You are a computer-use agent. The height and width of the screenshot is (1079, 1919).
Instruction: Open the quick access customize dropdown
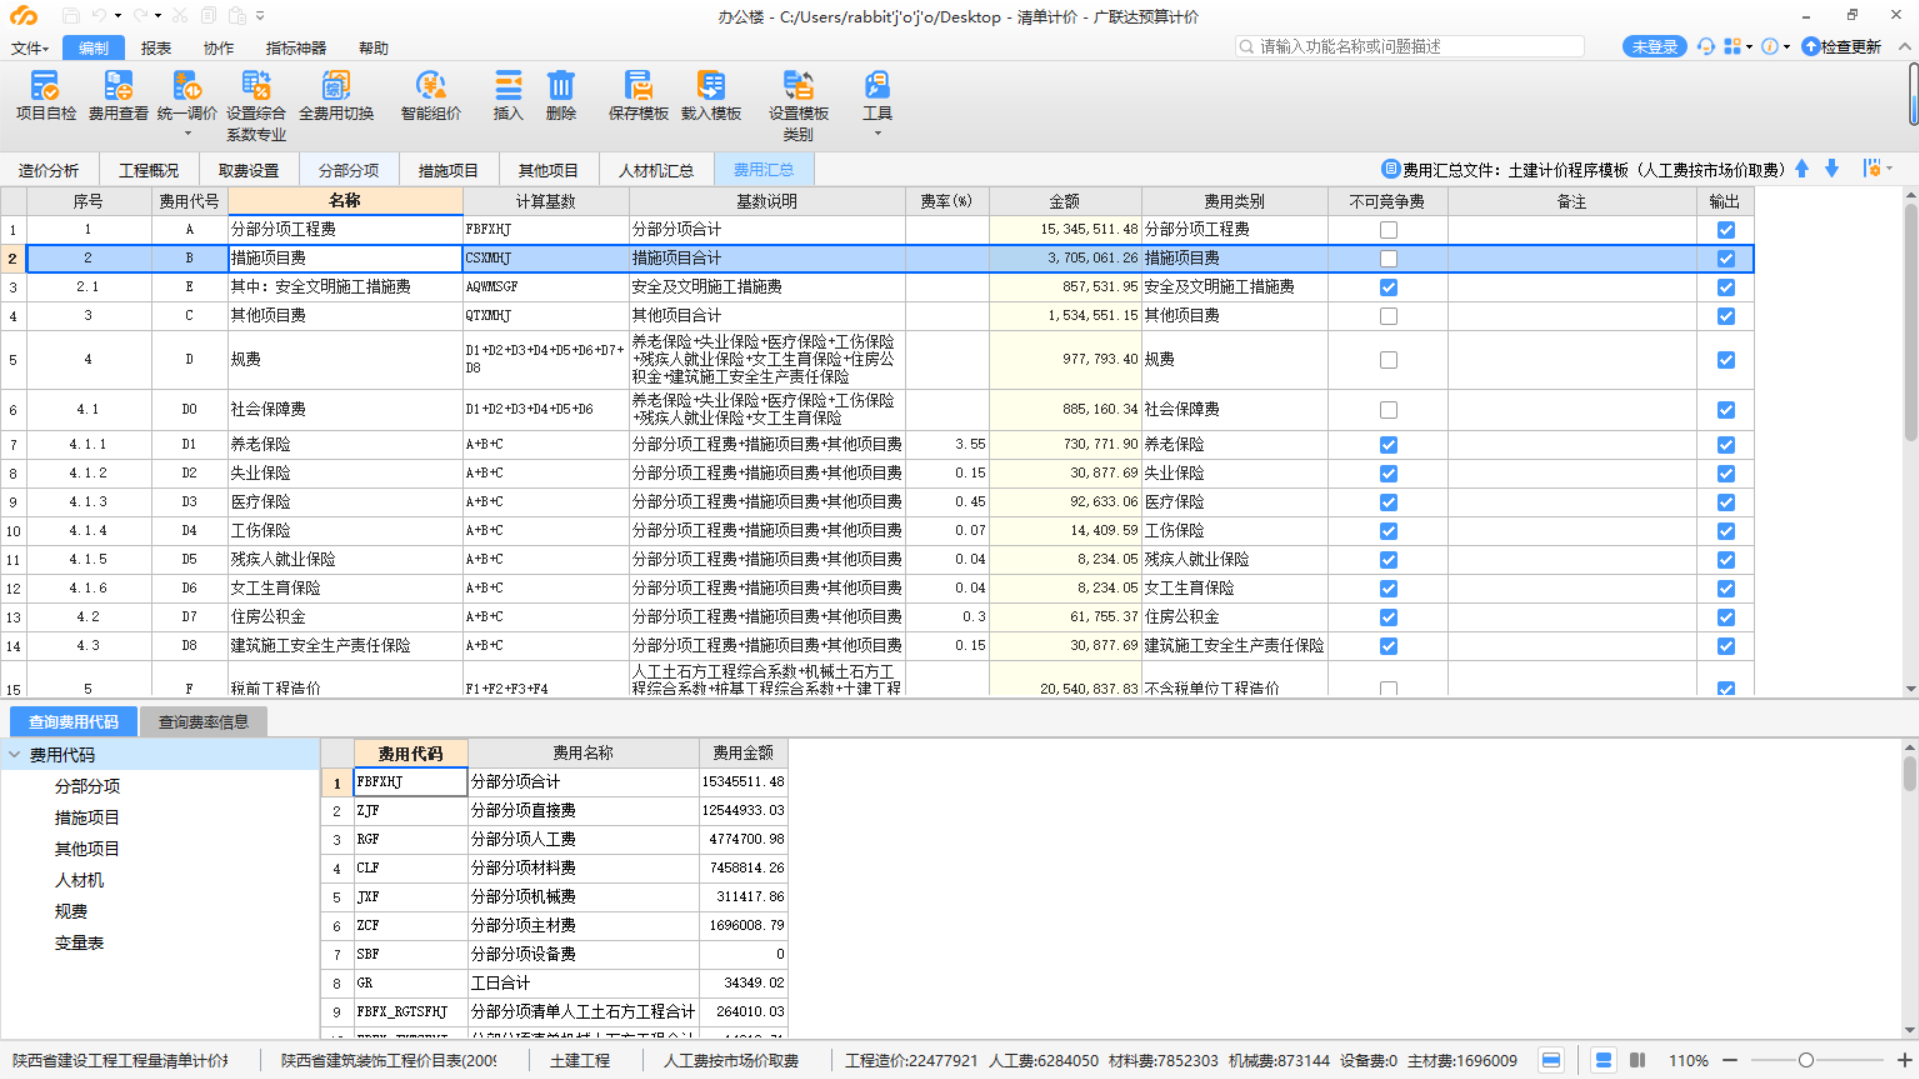pos(261,16)
